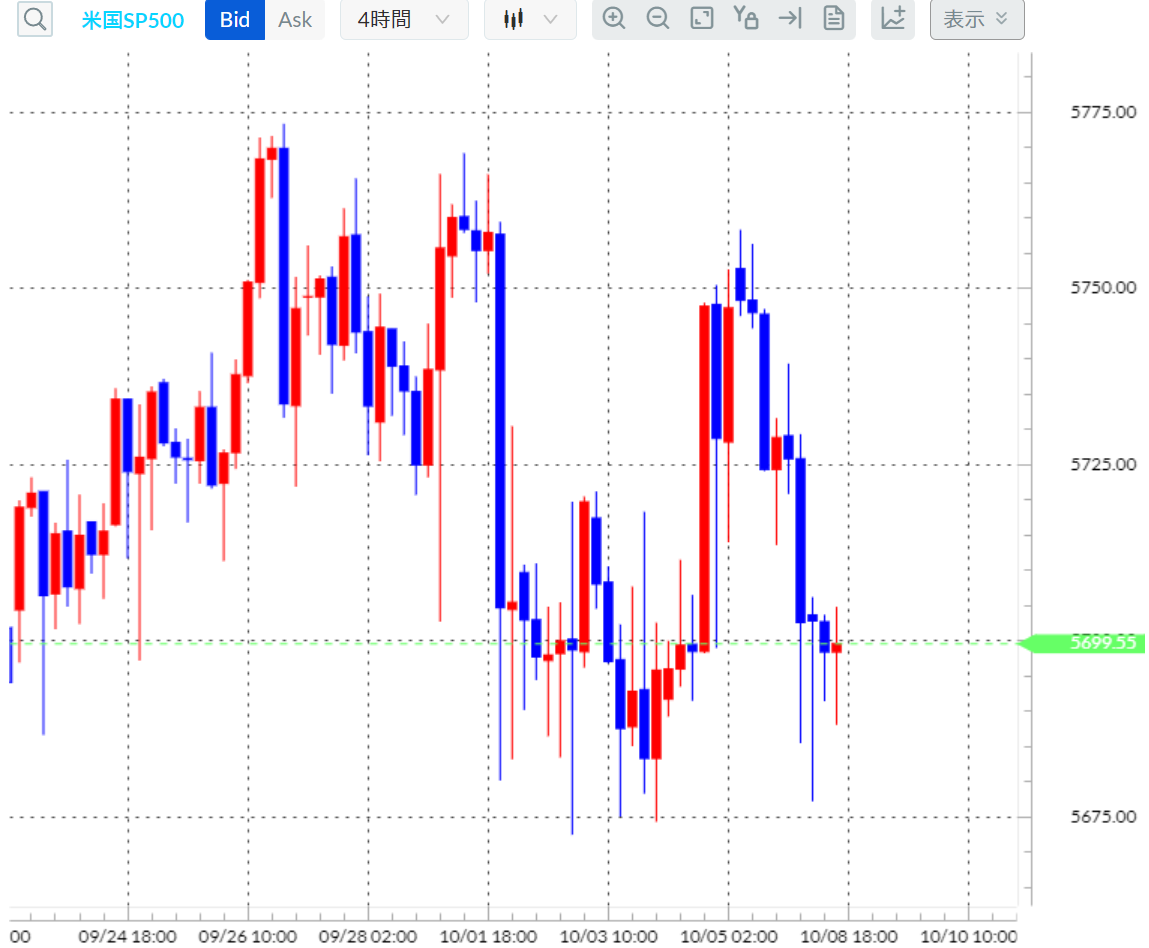Click the 米国SP500 symbol name
This screenshot has height=948, width=1149.
pos(133,20)
